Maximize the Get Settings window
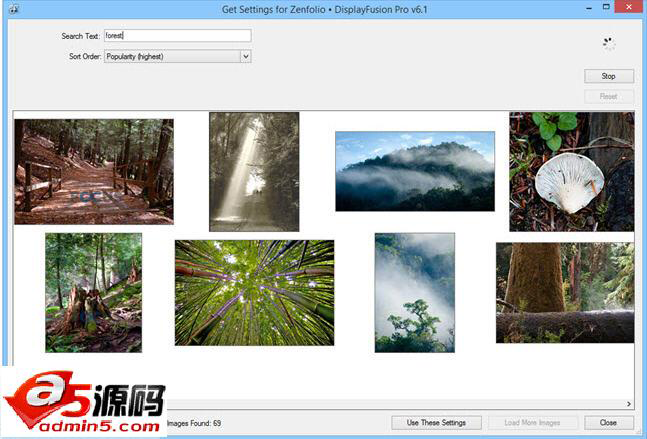This screenshot has height=439, width=647. coord(606,7)
